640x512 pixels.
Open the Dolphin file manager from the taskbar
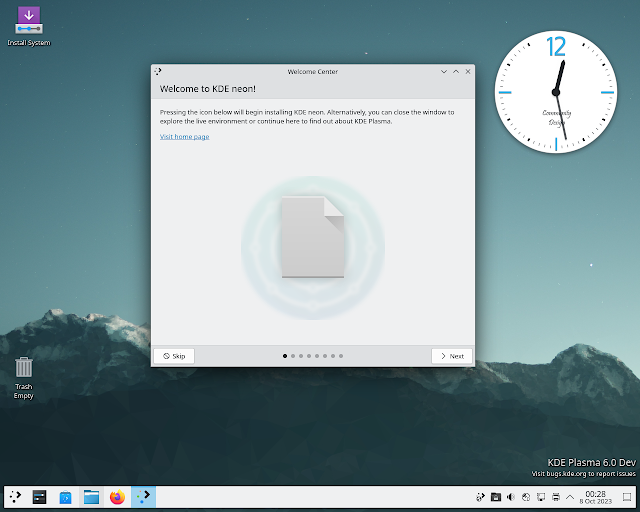(x=91, y=497)
